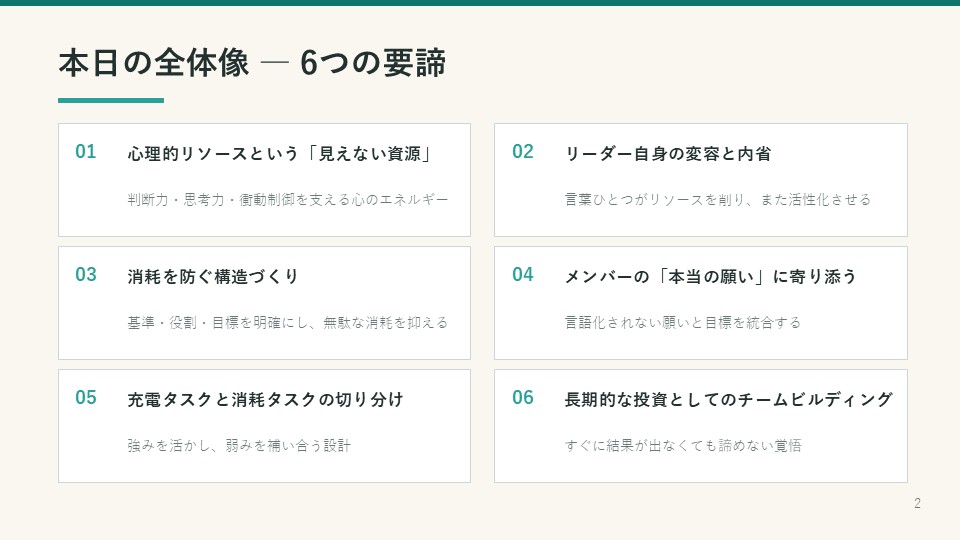Viewport: 960px width, 540px height.
Task: Click the slide page number 2
Action: (x=917, y=503)
